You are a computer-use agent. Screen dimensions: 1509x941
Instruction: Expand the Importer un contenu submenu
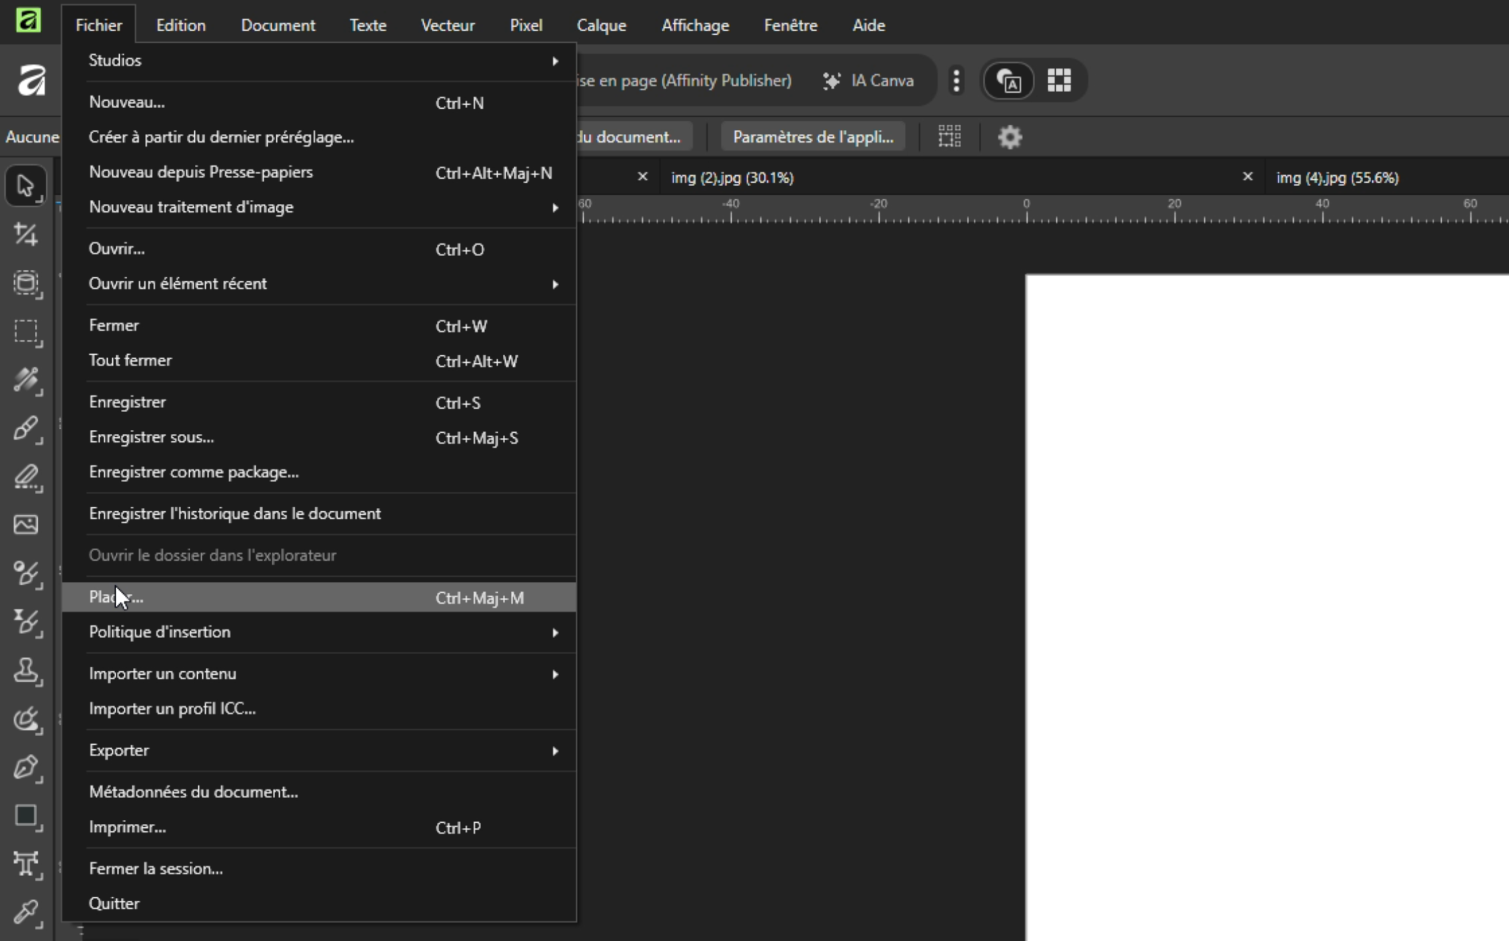320,674
